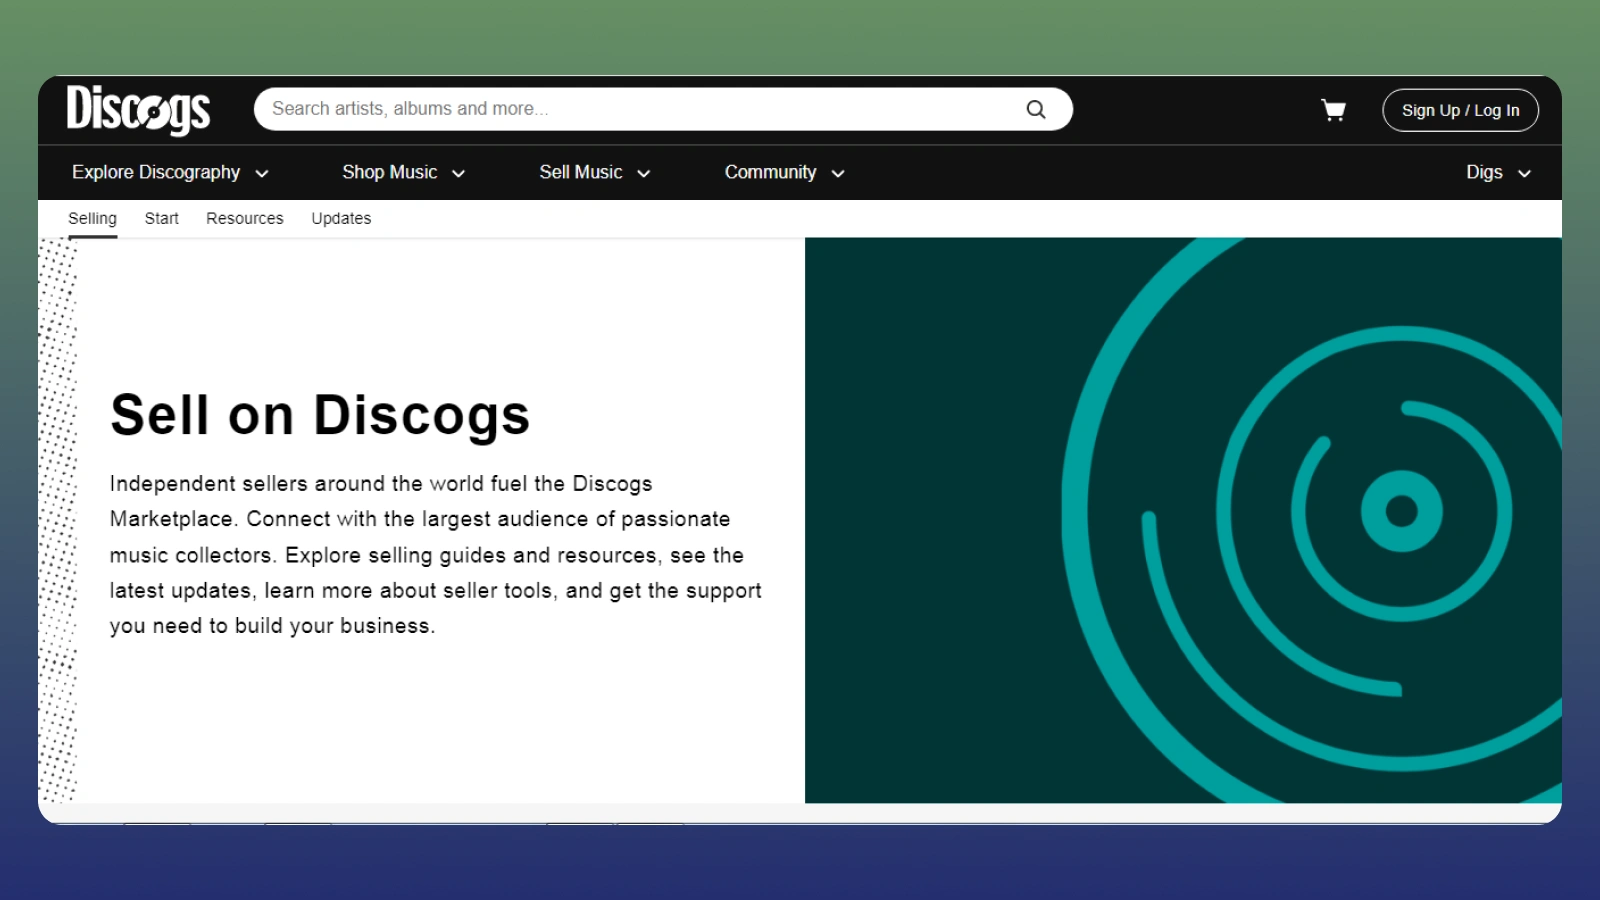Select the Selling tab
1600x900 pixels.
tap(92, 218)
